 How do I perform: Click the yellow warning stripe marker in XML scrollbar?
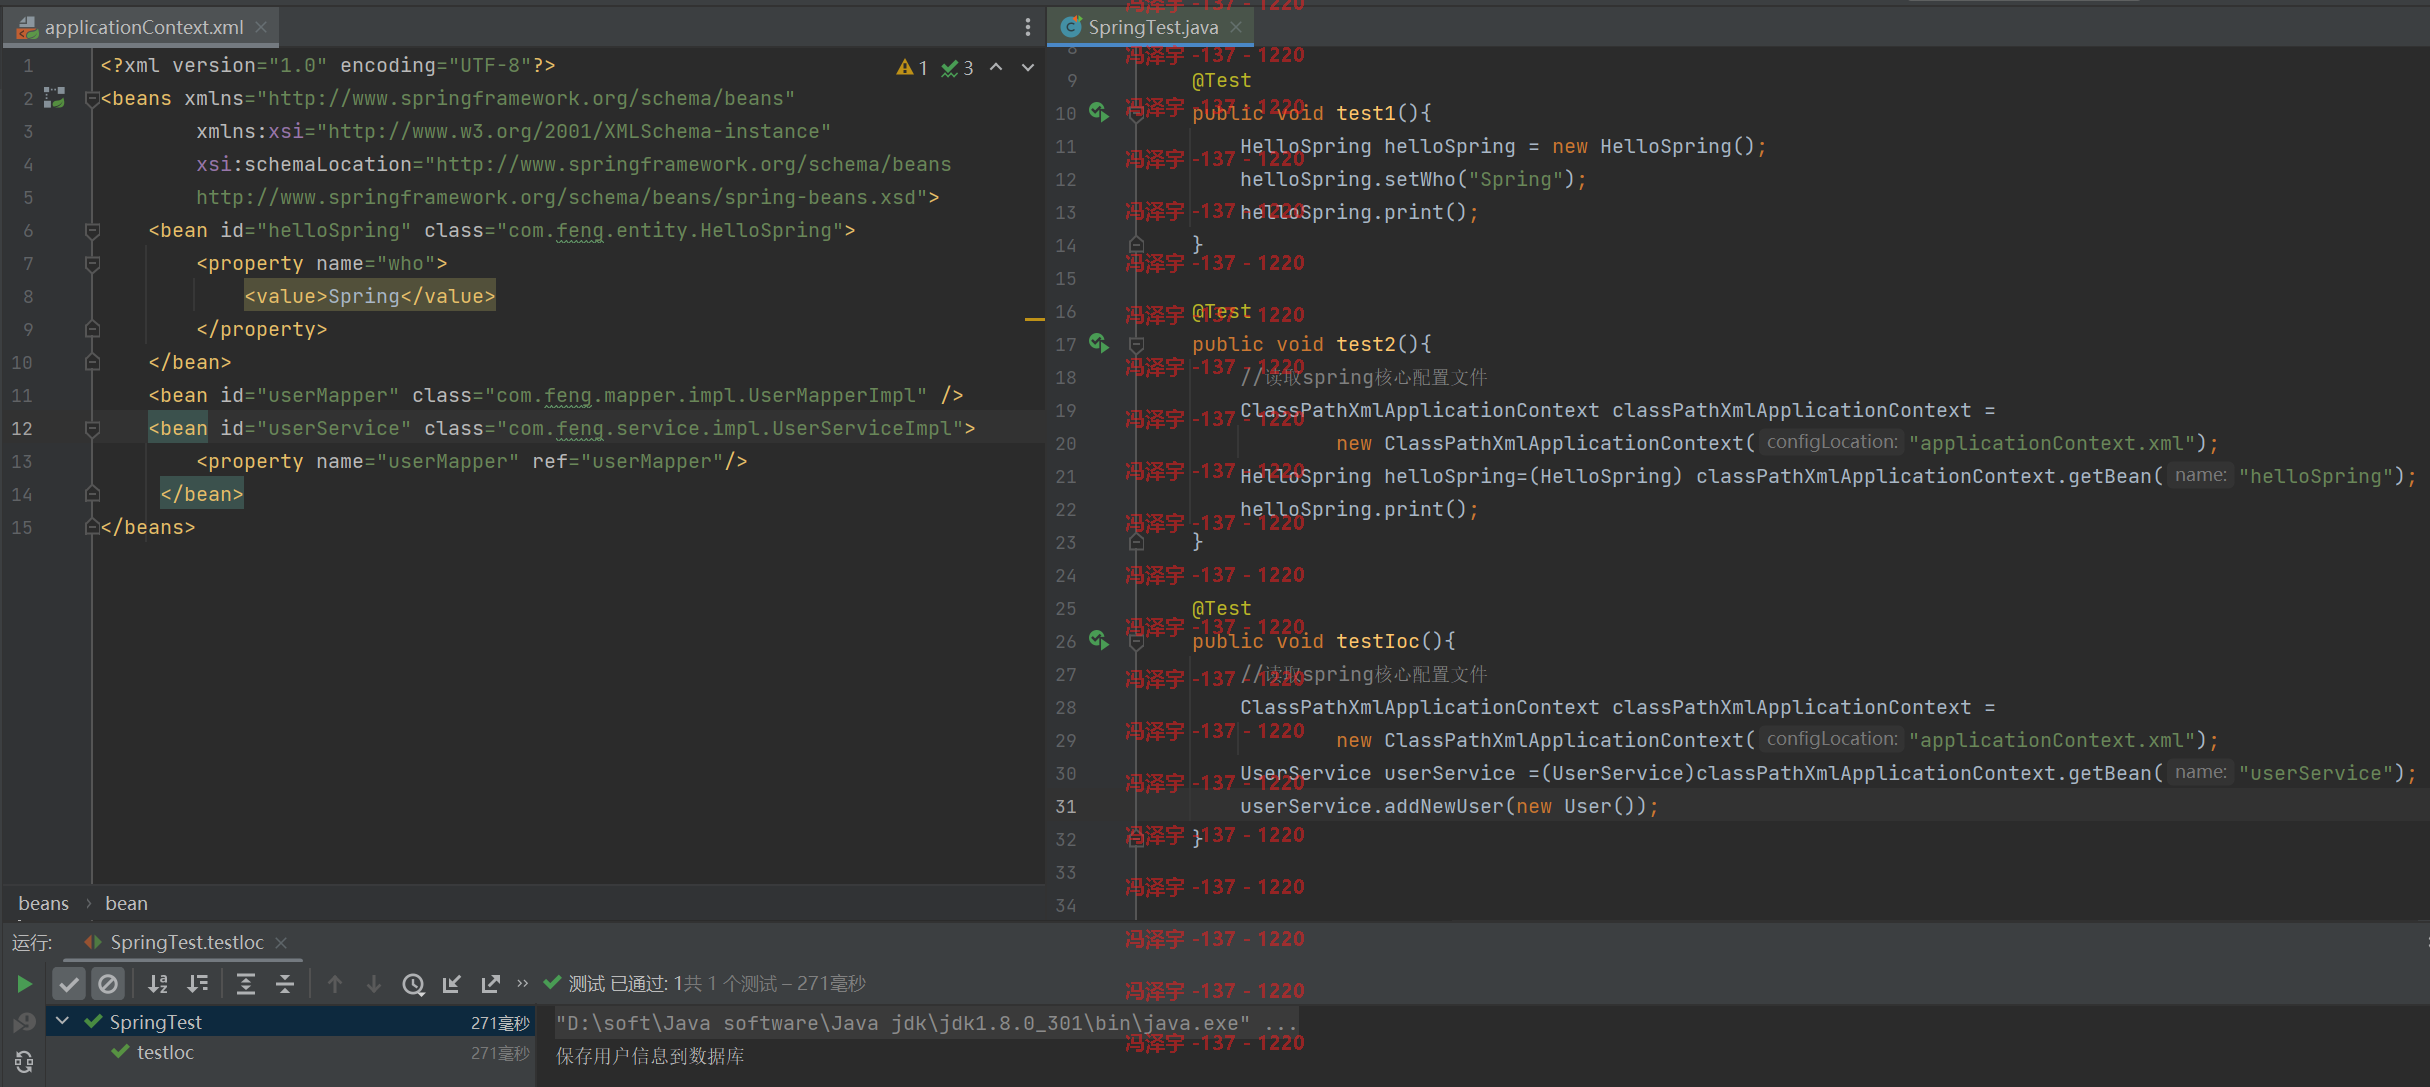coord(1034,319)
